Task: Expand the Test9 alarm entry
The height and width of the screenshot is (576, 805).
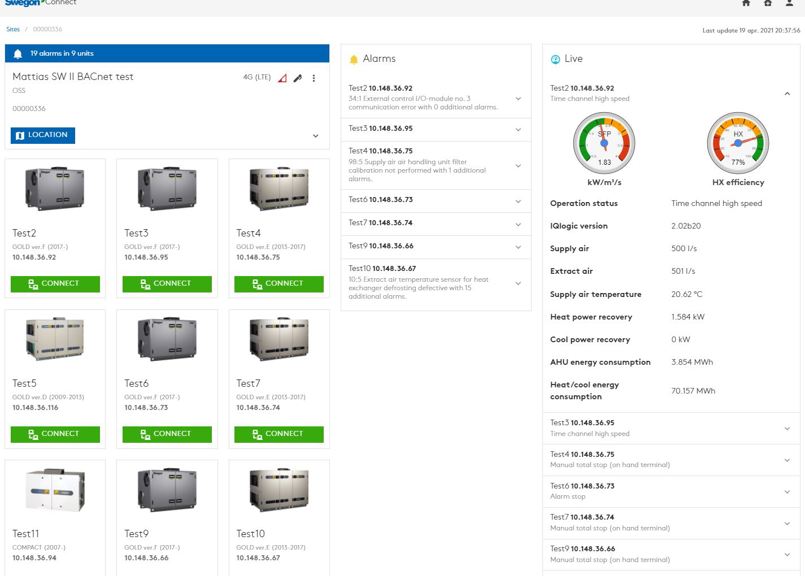Action: point(518,247)
